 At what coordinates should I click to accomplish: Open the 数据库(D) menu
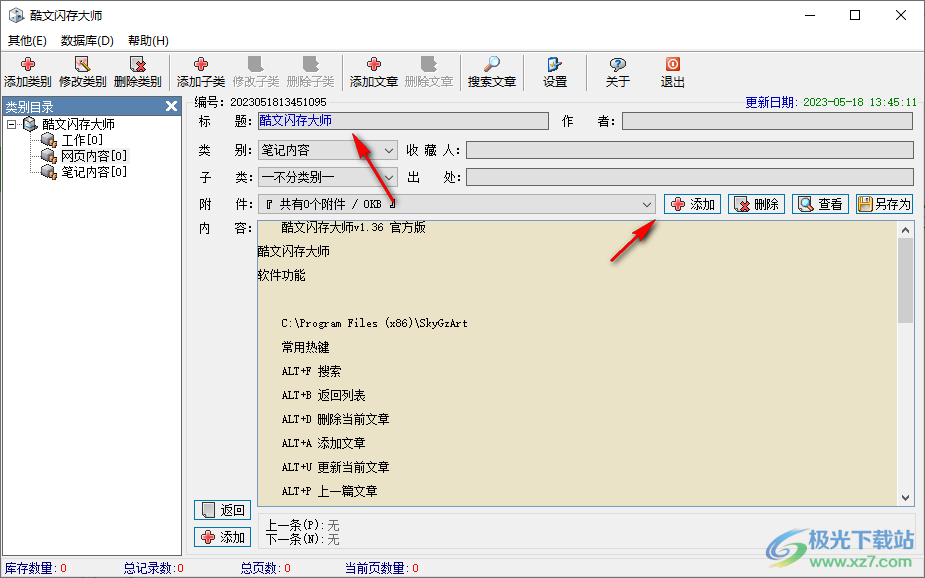click(x=87, y=41)
